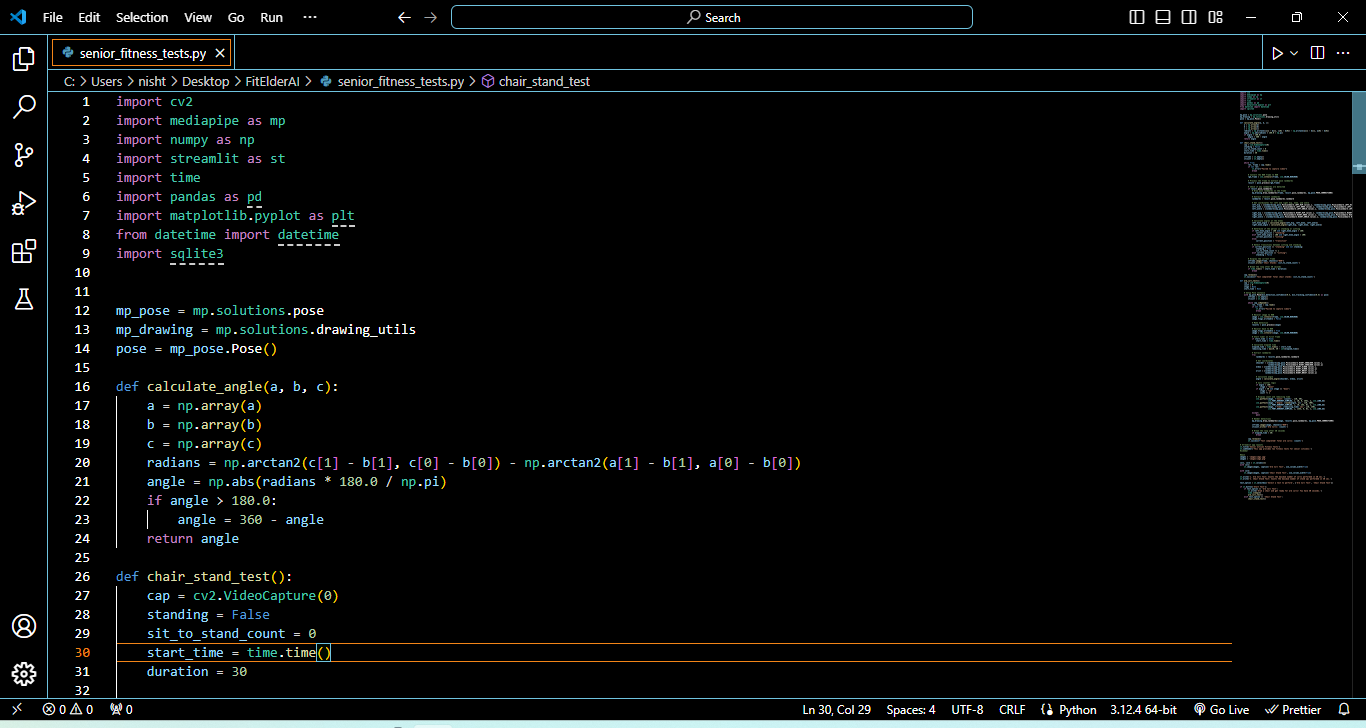This screenshot has height=728, width=1366.
Task: Run Python file with play button
Action: [1277, 53]
